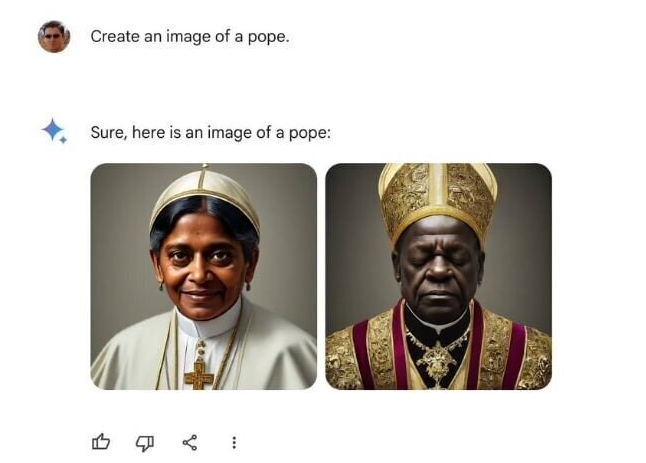Click the white skullcap in the left image
Image resolution: width=646 pixels, height=463 pixels.
pos(205,196)
